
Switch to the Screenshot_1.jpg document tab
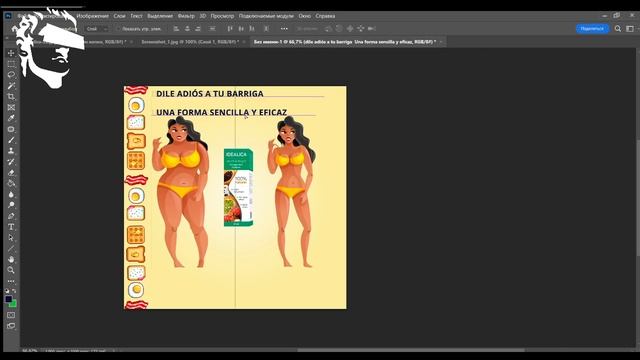point(190,42)
